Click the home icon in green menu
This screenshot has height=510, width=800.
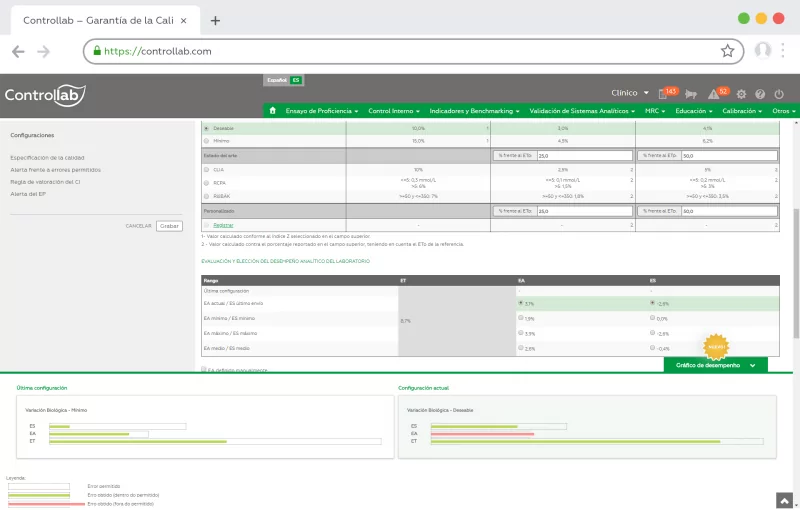273,111
